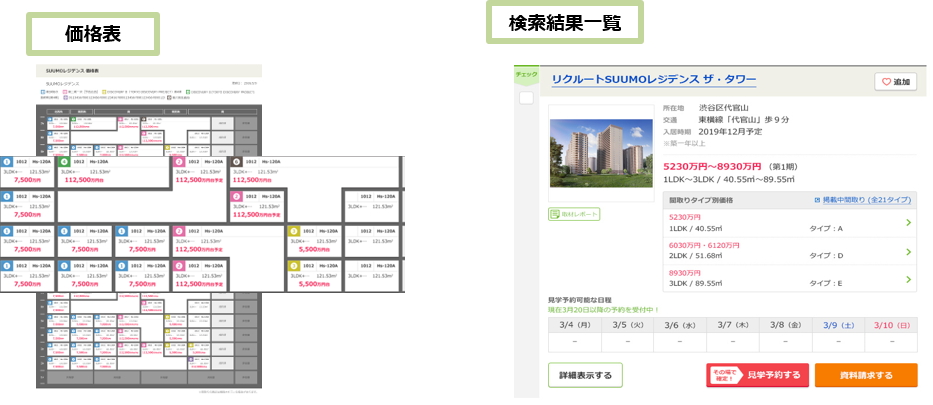Tick the チェック checkbox for the property

tap(526, 98)
